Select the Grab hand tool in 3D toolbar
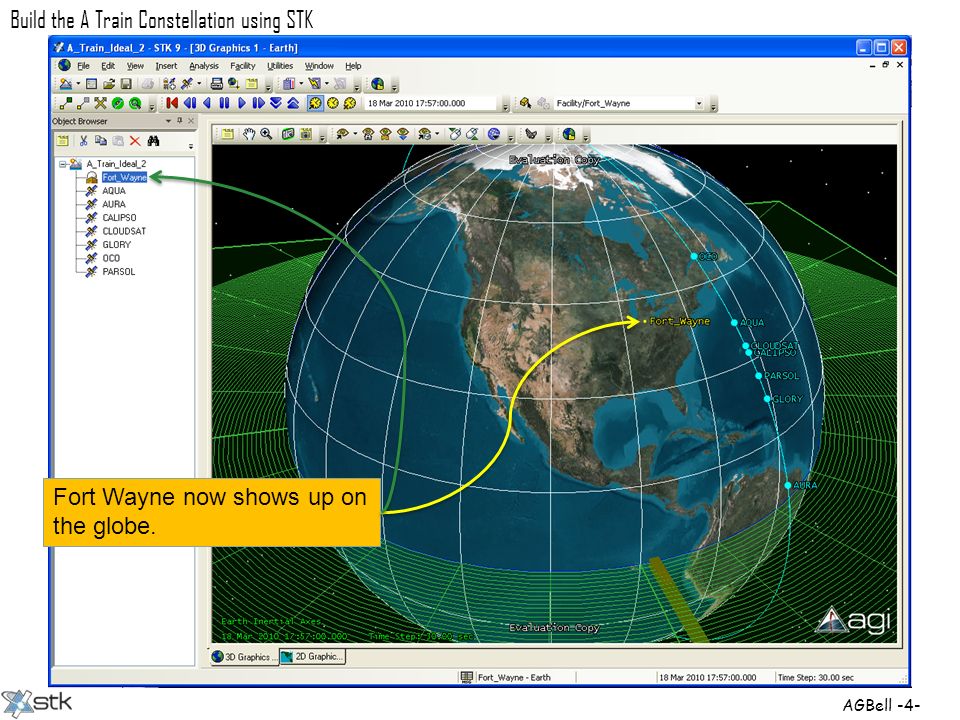960x720 pixels. click(x=249, y=134)
